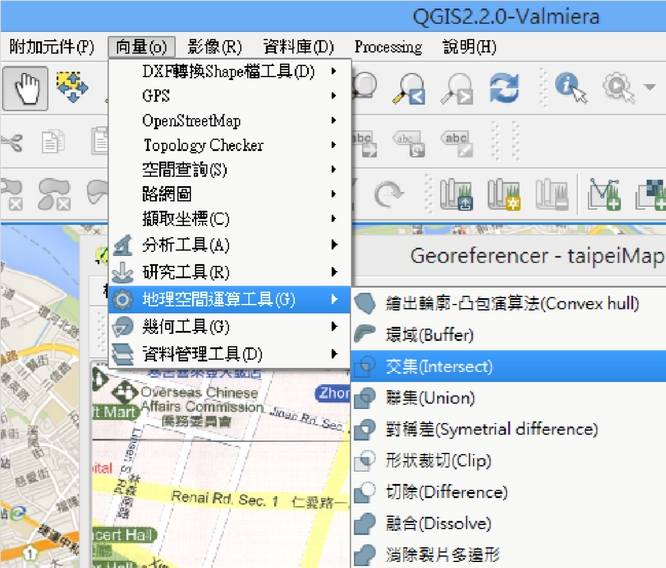666x568 pixels.
Task: Click the grayed close mapset icon
Action: 552,195
